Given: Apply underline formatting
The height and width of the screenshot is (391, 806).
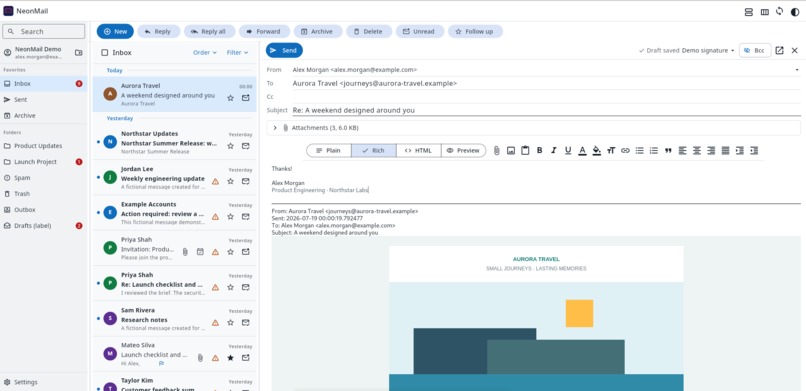Looking at the screenshot, I should tap(568, 151).
